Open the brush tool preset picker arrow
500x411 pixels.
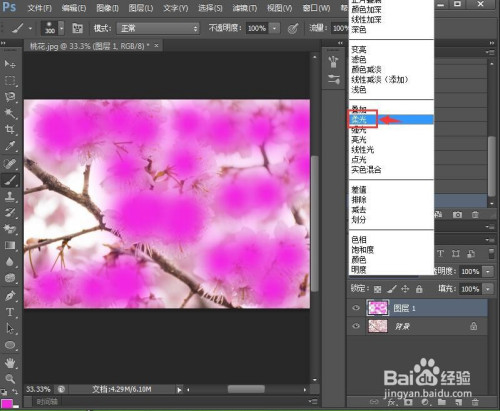(30, 29)
